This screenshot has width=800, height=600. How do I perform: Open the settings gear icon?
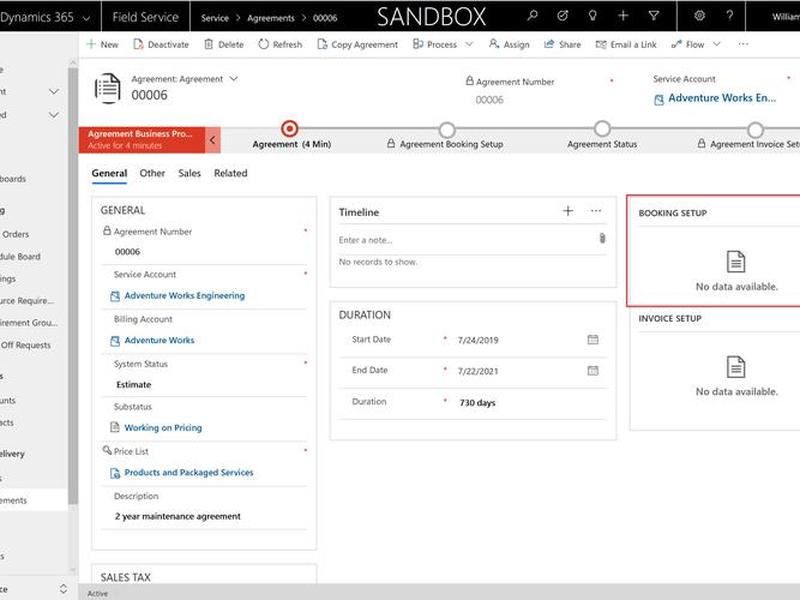[x=699, y=16]
